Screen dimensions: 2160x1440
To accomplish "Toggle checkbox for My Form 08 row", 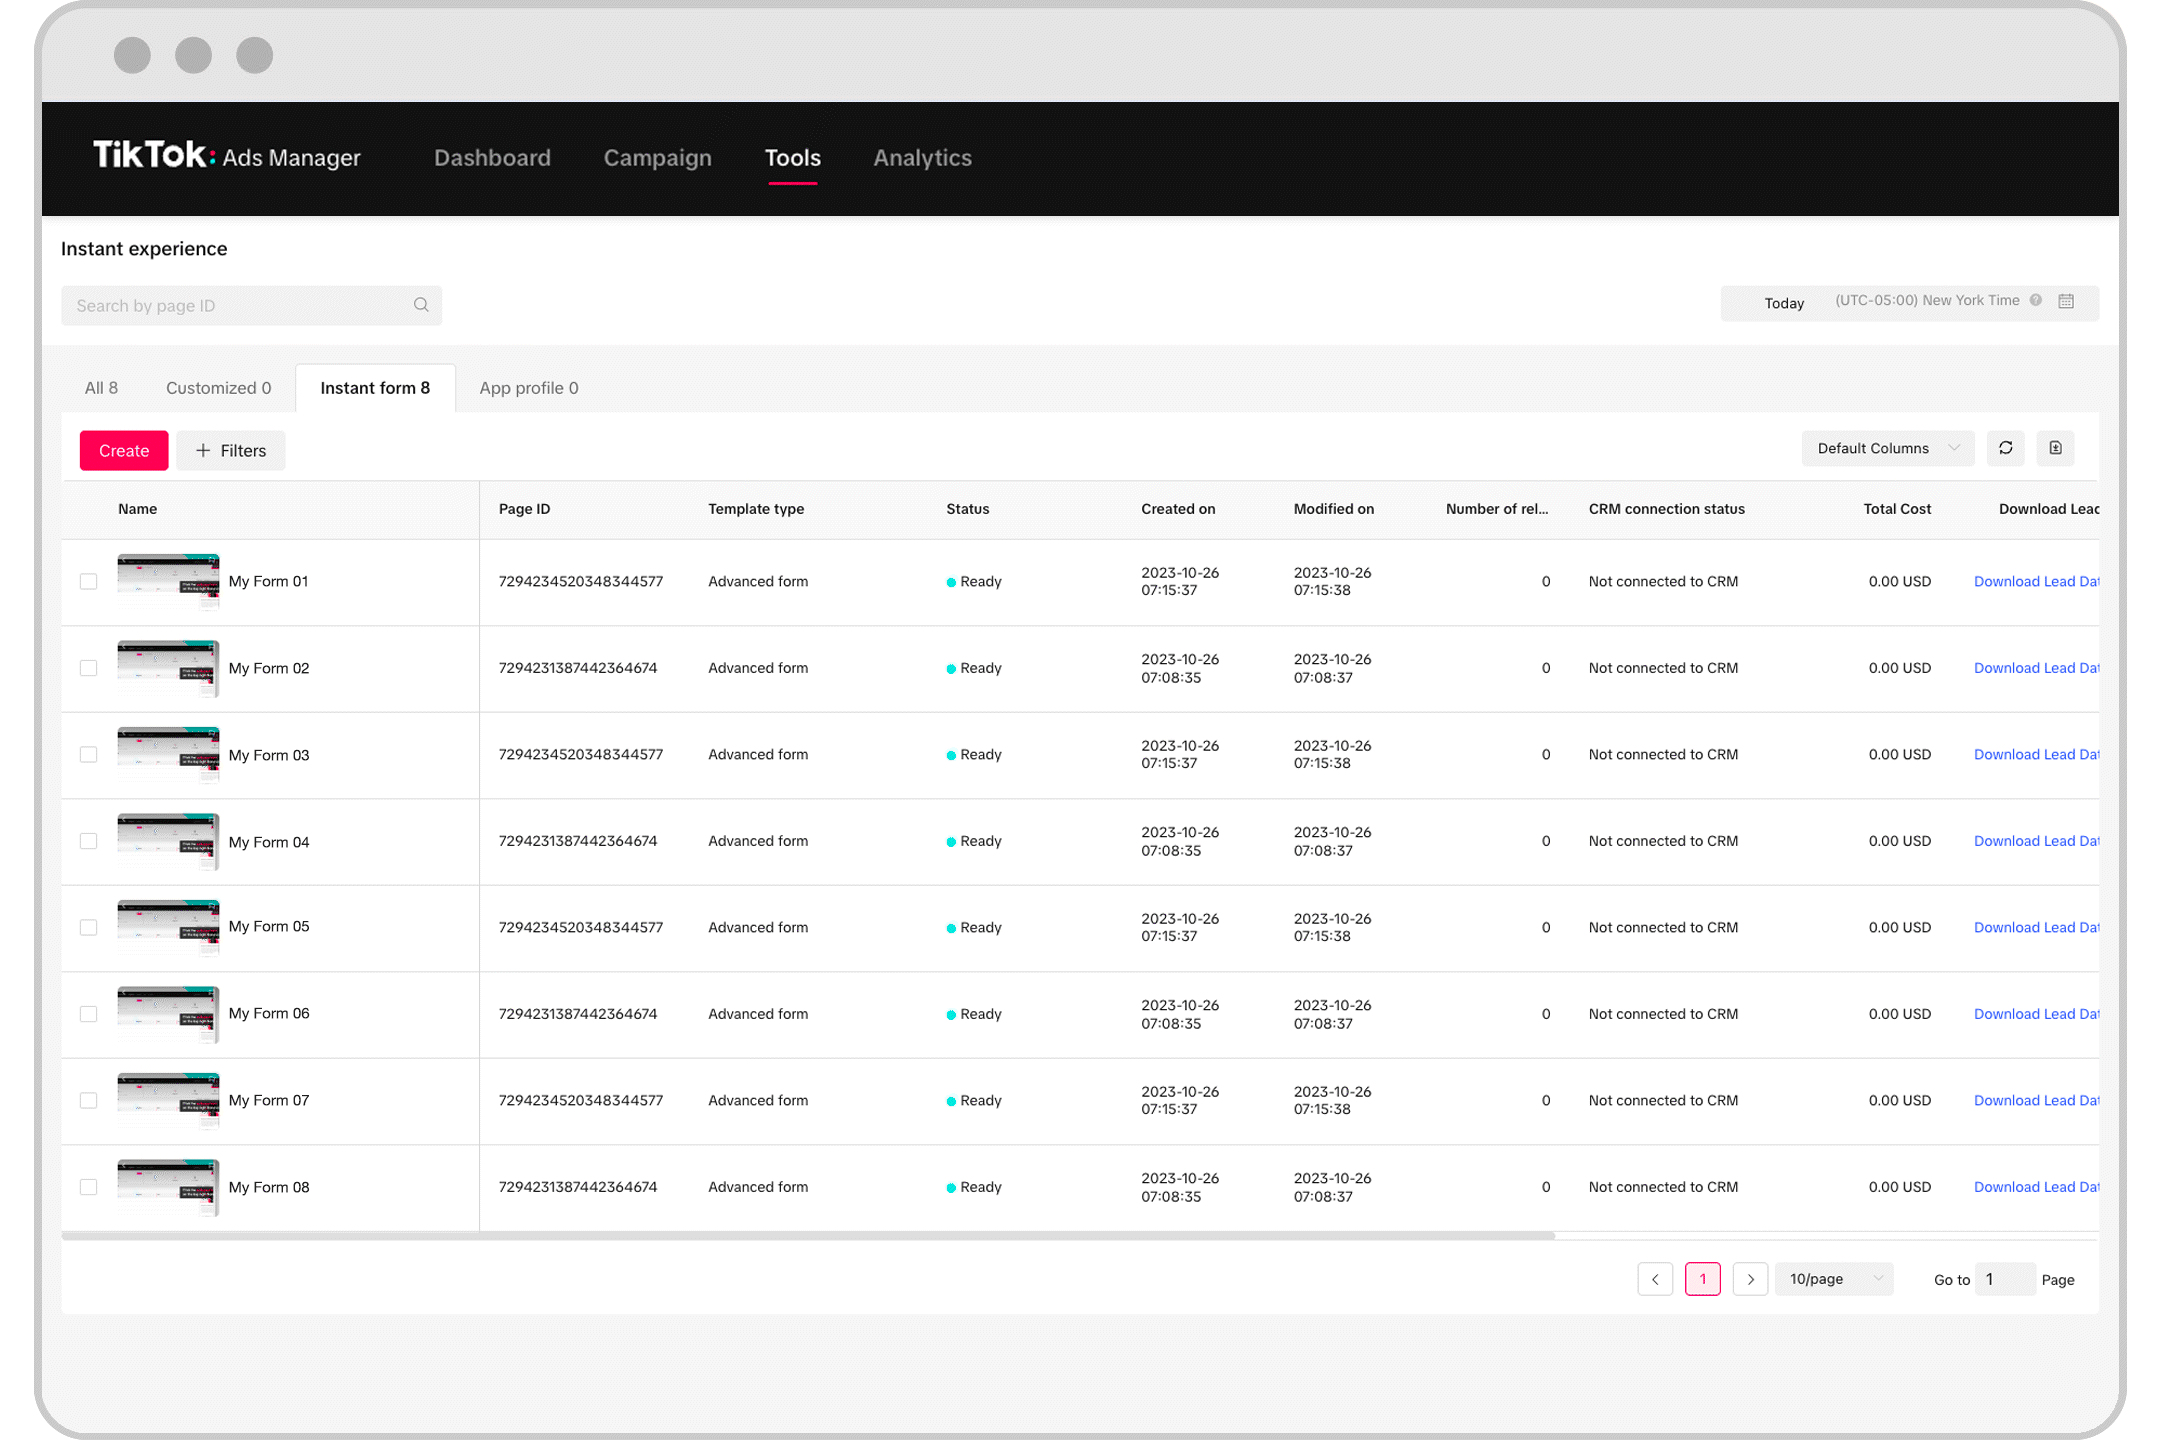I will click(88, 1184).
